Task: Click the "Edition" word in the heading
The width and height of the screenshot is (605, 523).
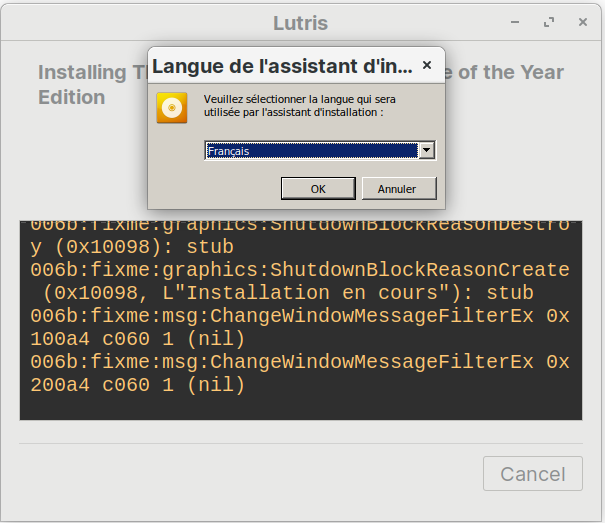Action: (x=72, y=97)
